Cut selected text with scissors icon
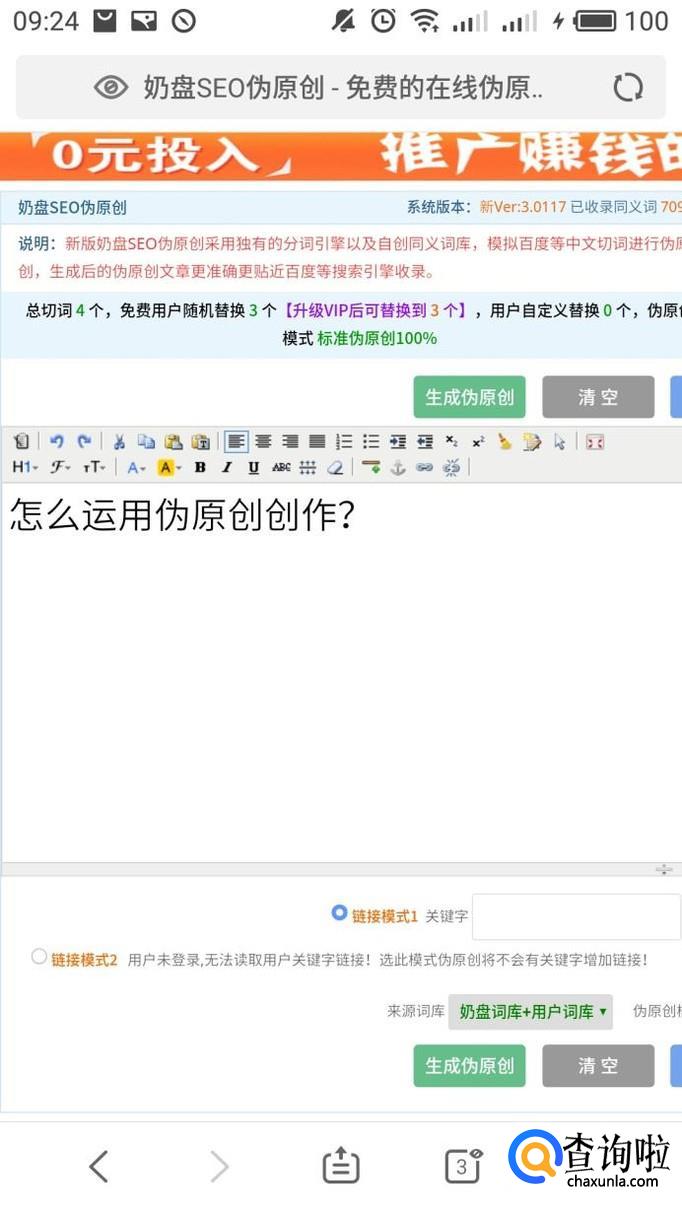Image resolution: width=682 pixels, height=1212 pixels. coord(119,441)
